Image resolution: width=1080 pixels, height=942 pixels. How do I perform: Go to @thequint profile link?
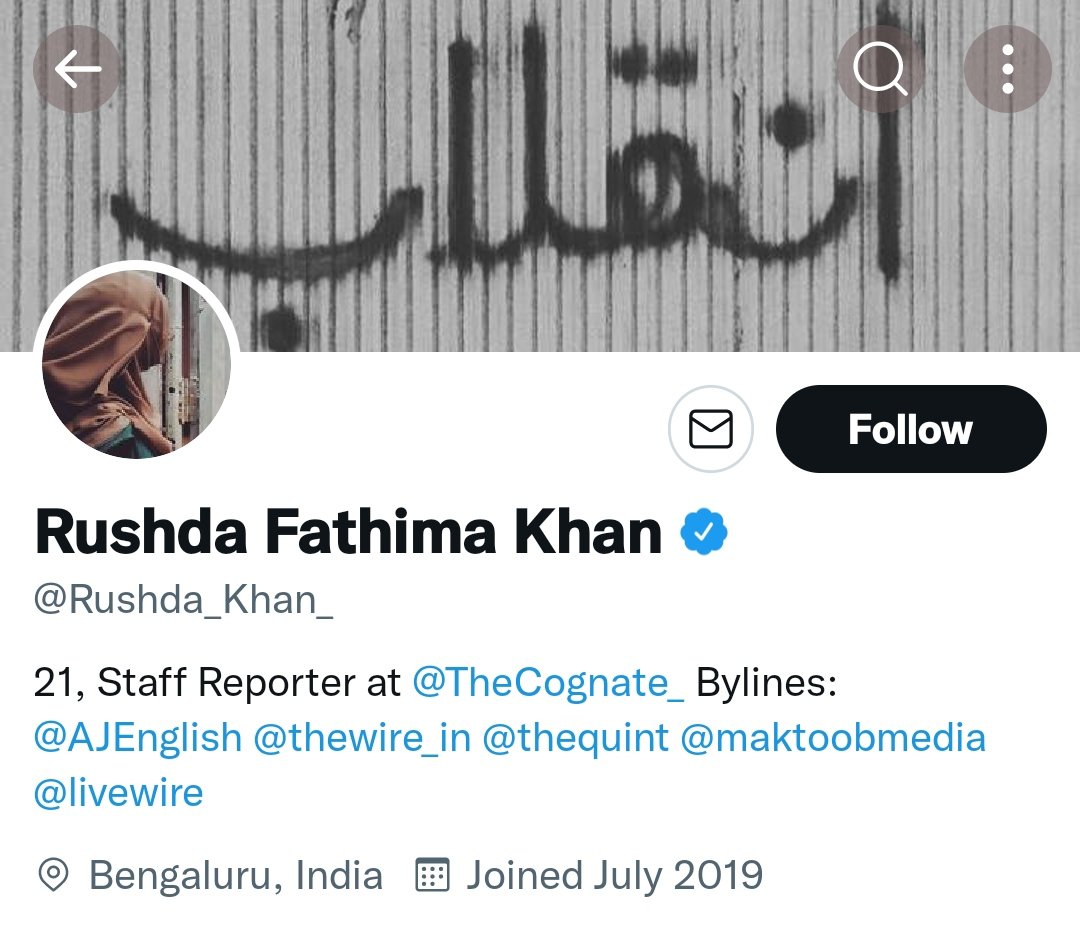[x=576, y=738]
